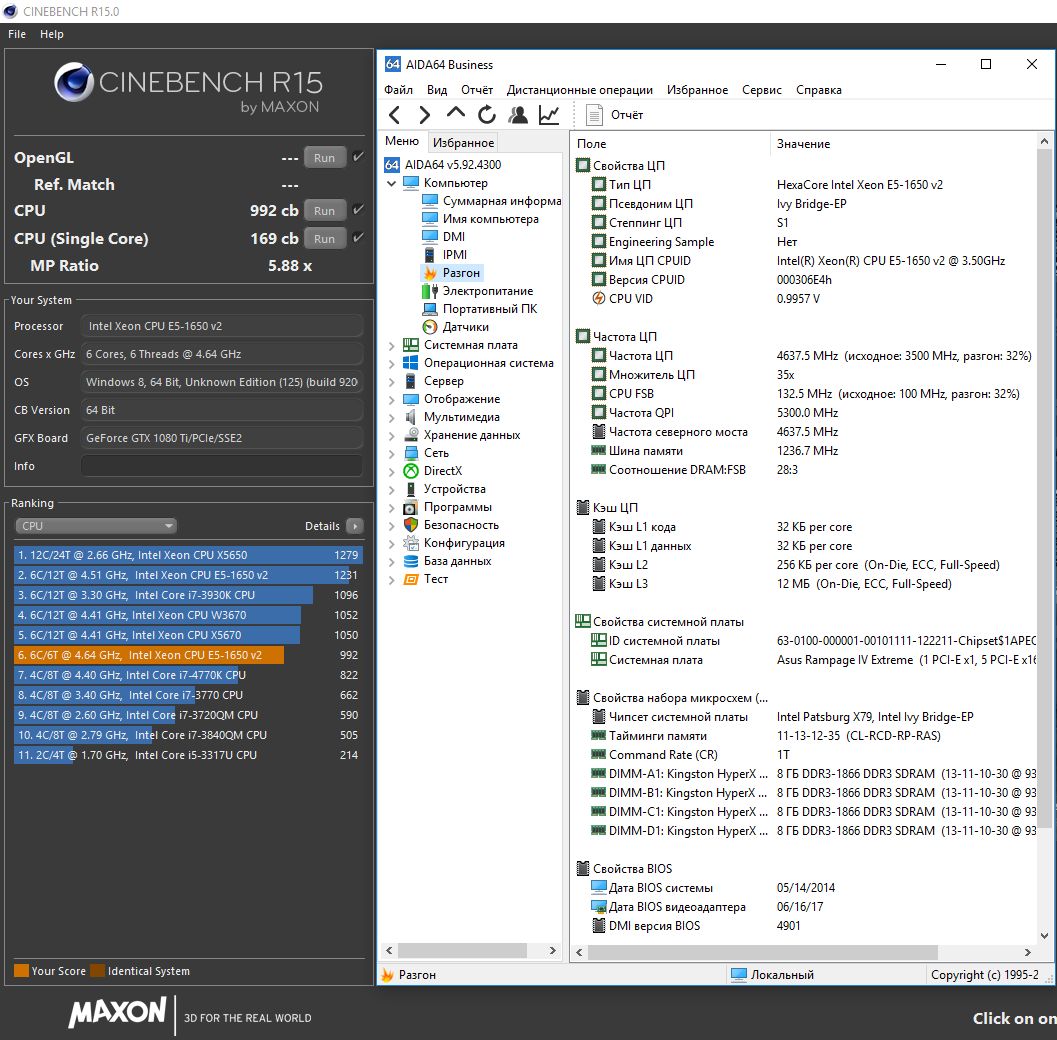The height and width of the screenshot is (1040, 1057).
Task: Open Cinebench Help menu
Action: (52, 34)
